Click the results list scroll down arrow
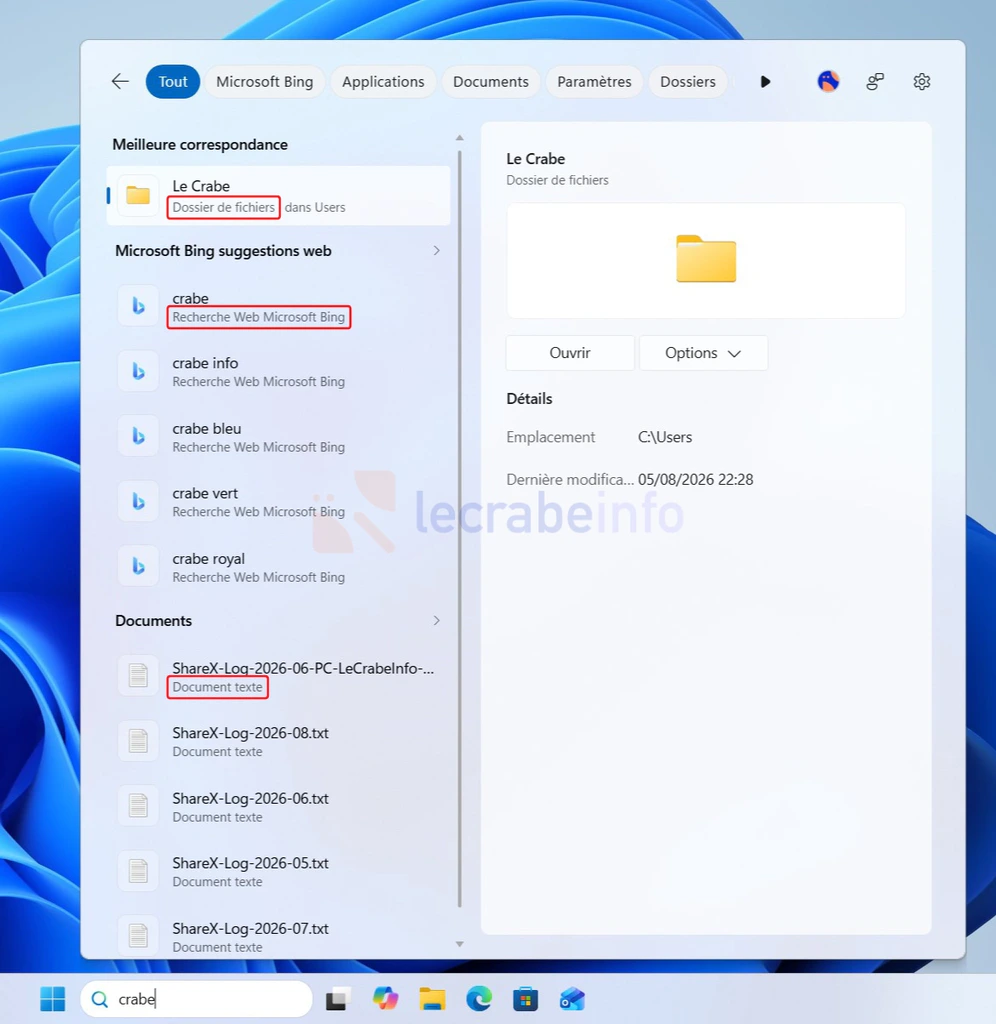The image size is (996, 1024). click(459, 944)
